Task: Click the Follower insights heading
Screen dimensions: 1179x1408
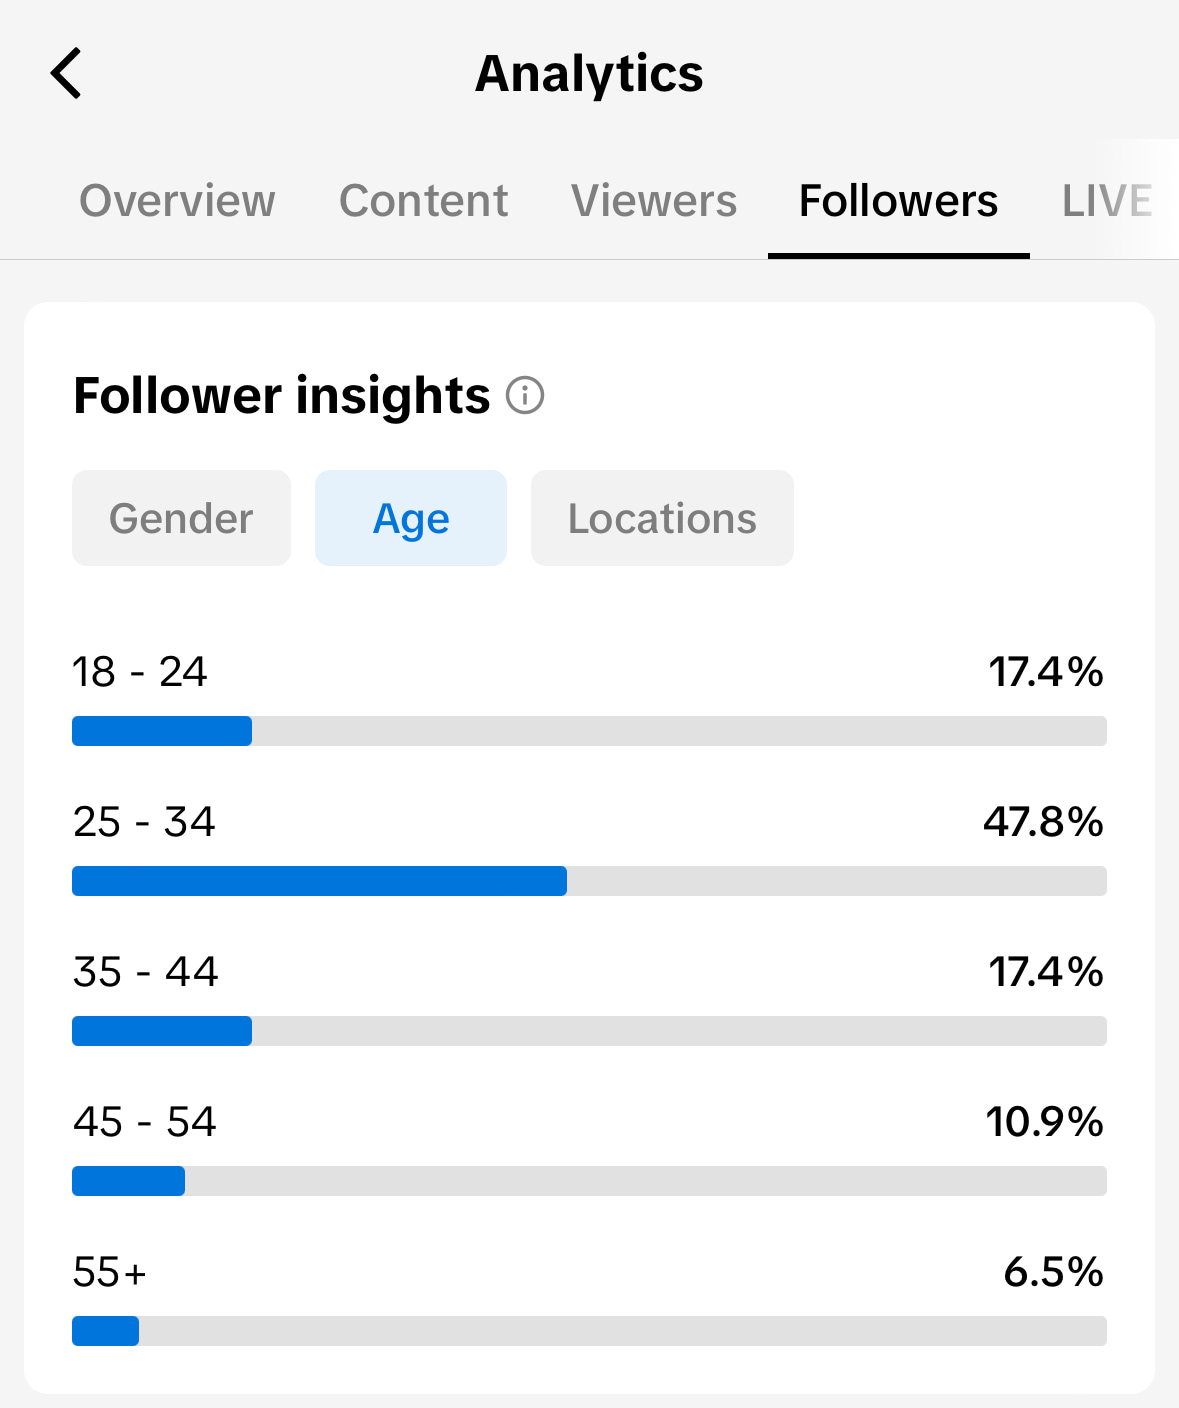Action: (x=280, y=396)
